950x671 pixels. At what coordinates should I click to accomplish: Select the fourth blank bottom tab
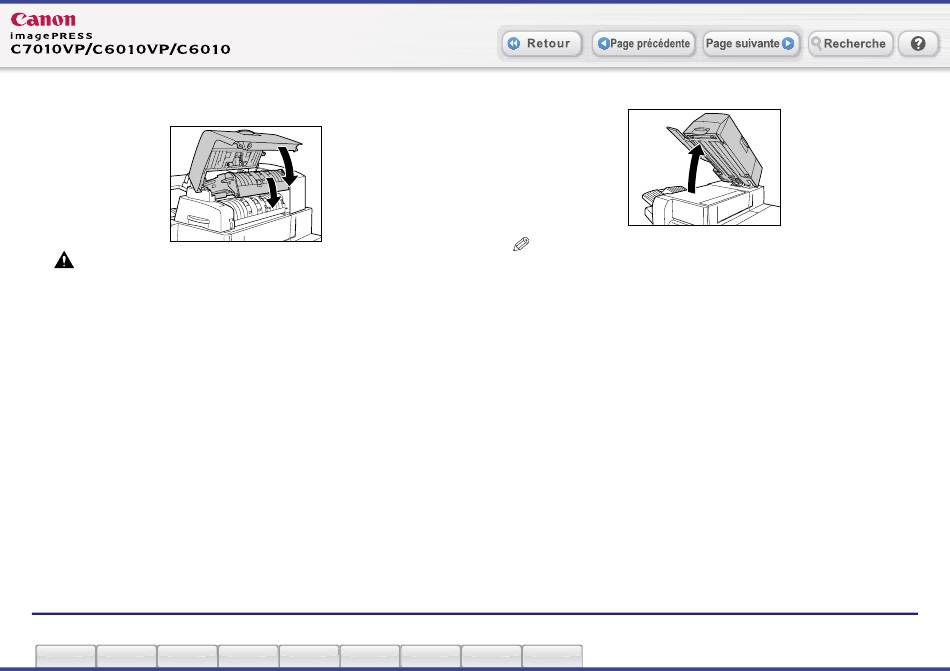pos(248,656)
